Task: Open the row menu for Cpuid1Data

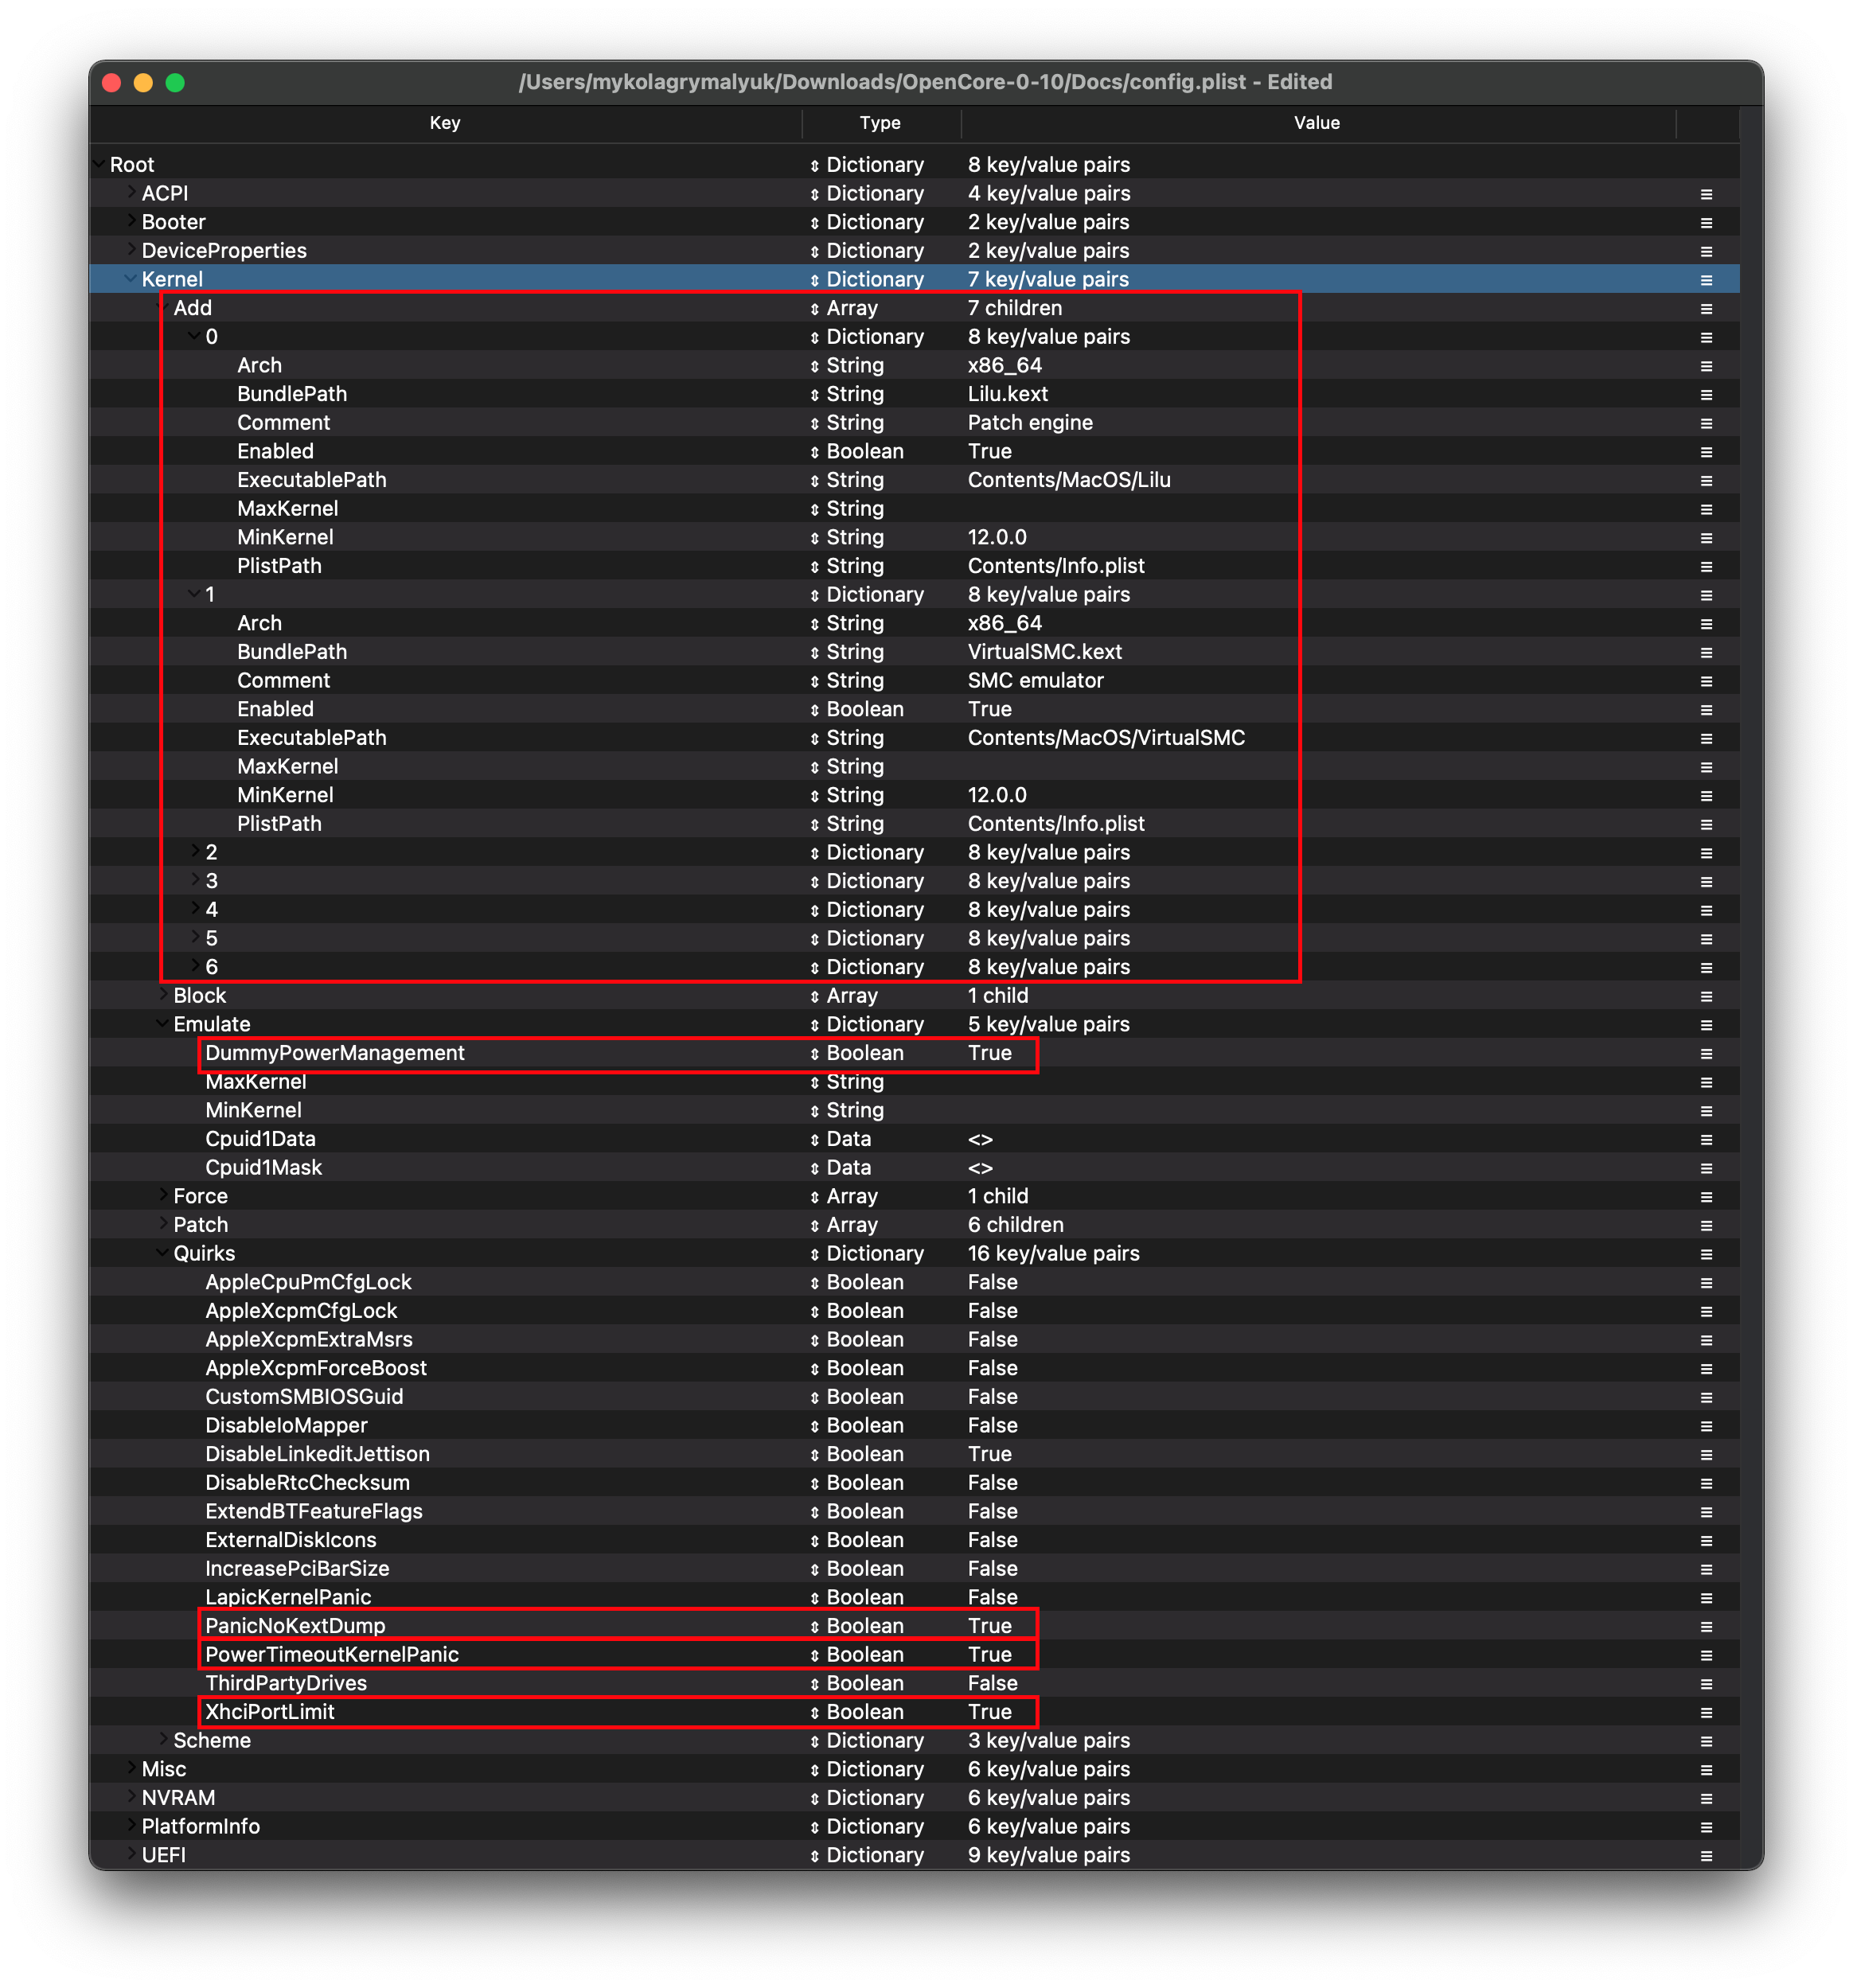Action: 1706,1140
